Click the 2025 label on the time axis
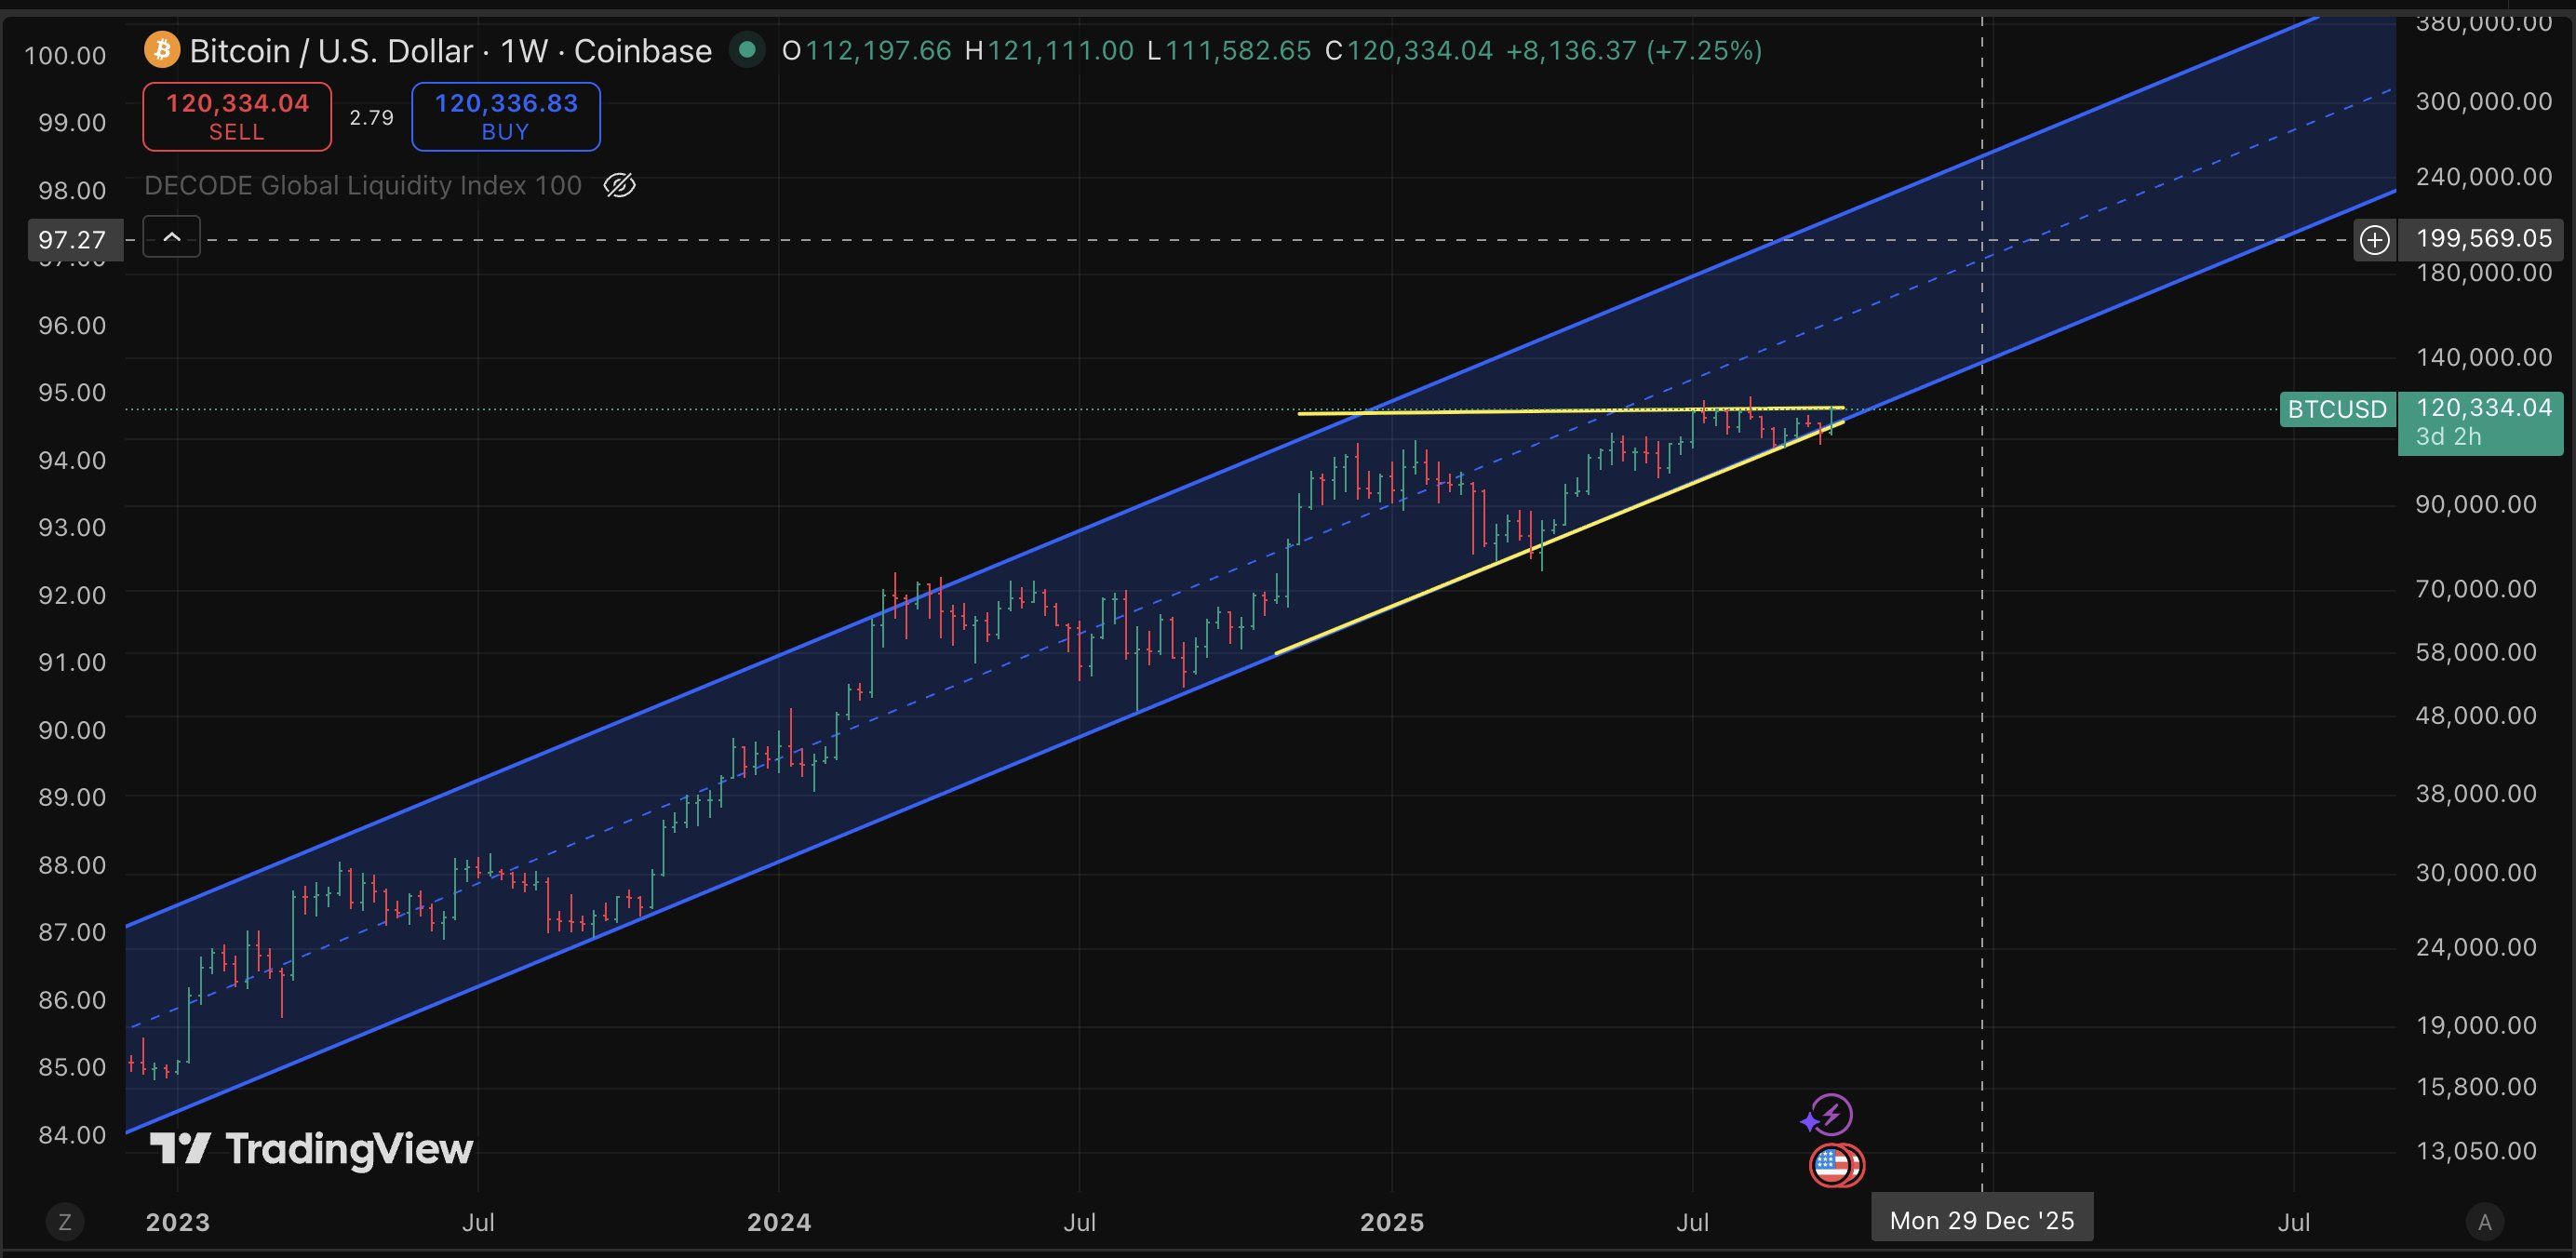Viewport: 2576px width, 1258px height. (1393, 1221)
